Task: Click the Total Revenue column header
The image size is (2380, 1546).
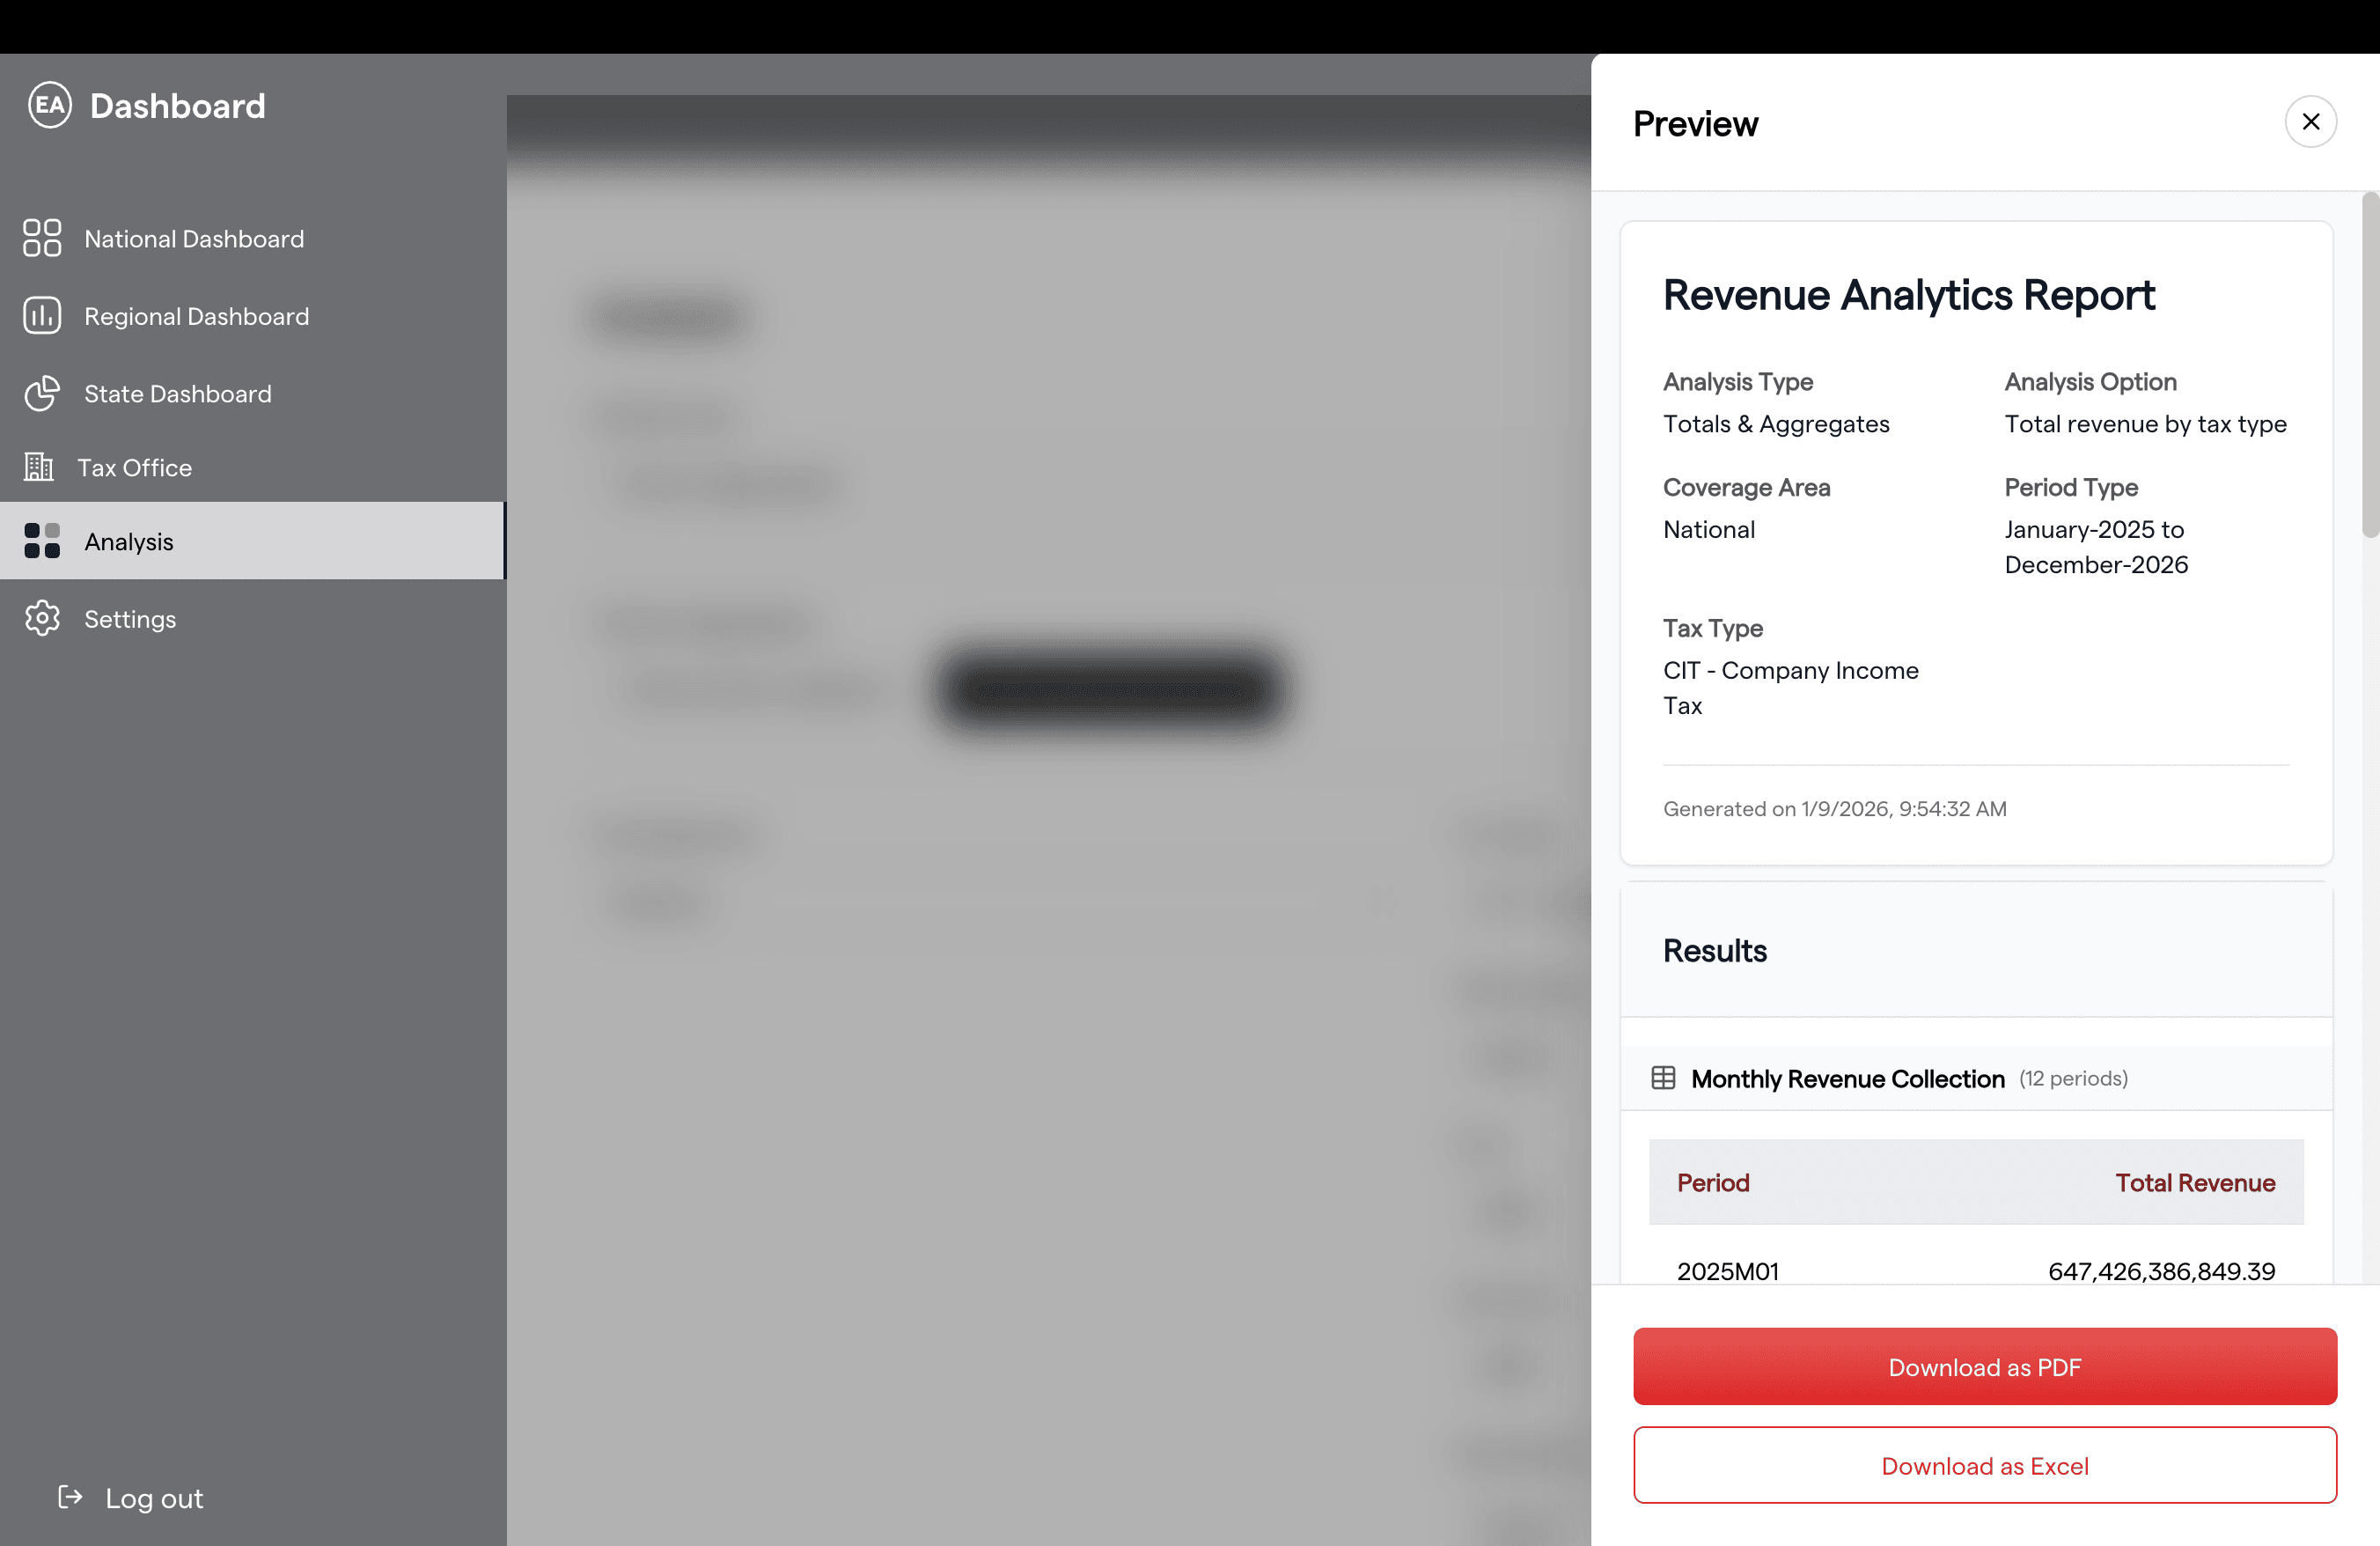Action: pyautogui.click(x=2194, y=1182)
